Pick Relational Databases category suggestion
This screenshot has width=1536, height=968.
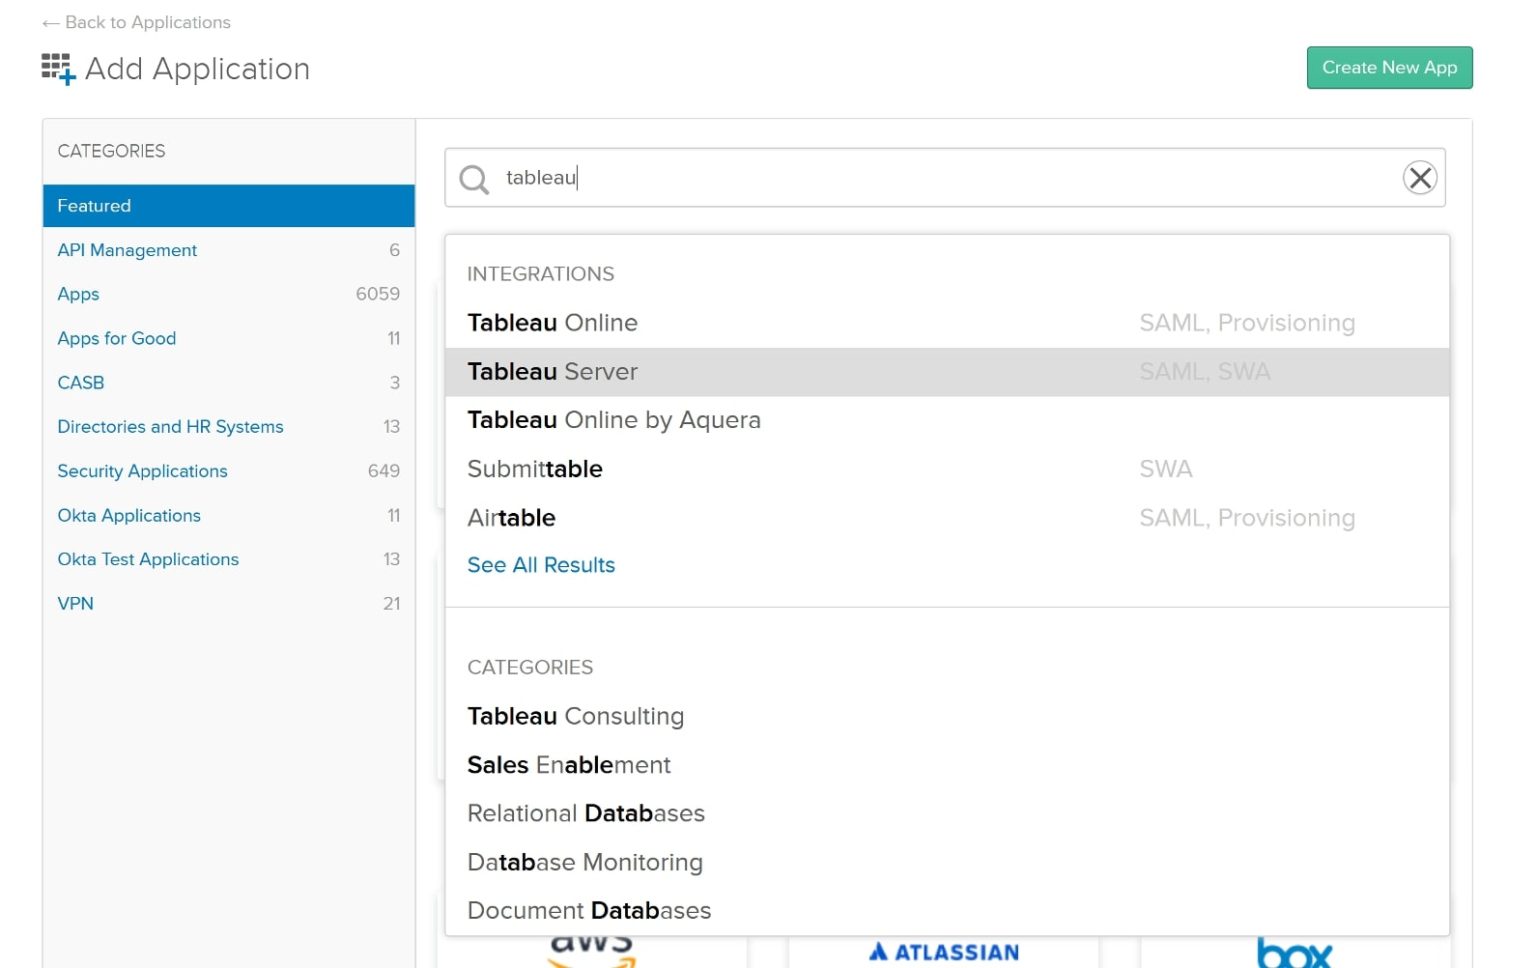[x=585, y=814]
